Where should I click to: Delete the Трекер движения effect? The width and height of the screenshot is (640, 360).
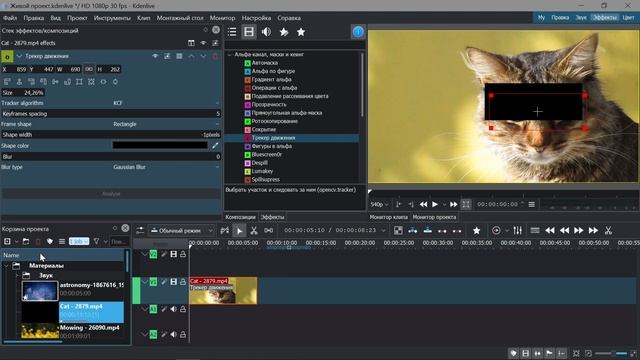click(x=215, y=56)
